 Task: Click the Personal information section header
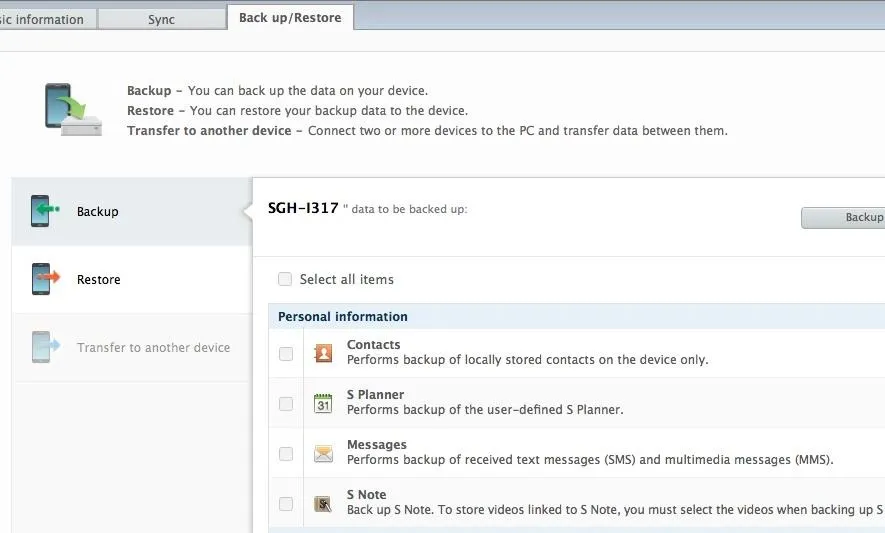[576, 316]
